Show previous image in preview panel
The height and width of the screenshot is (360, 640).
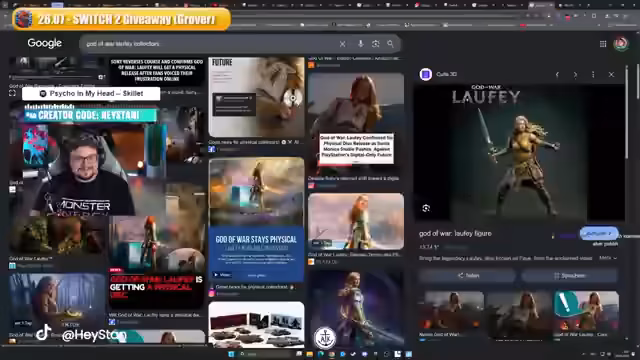(x=557, y=75)
